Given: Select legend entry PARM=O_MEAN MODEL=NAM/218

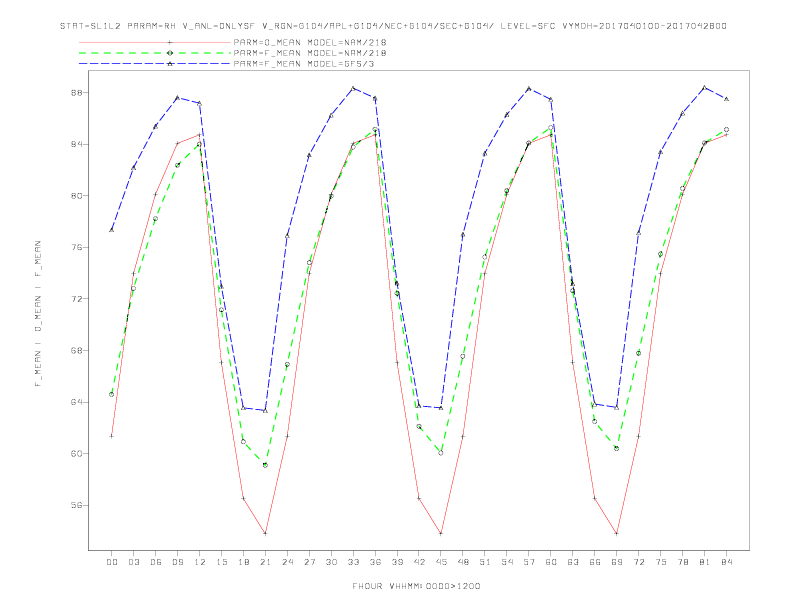Looking at the screenshot, I should point(310,42).
